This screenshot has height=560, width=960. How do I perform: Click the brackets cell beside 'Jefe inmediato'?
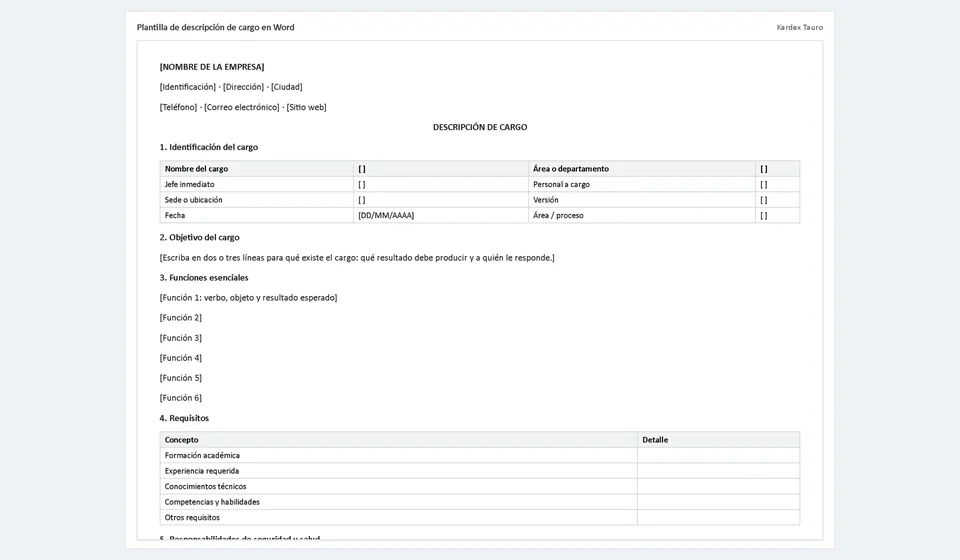coord(441,184)
